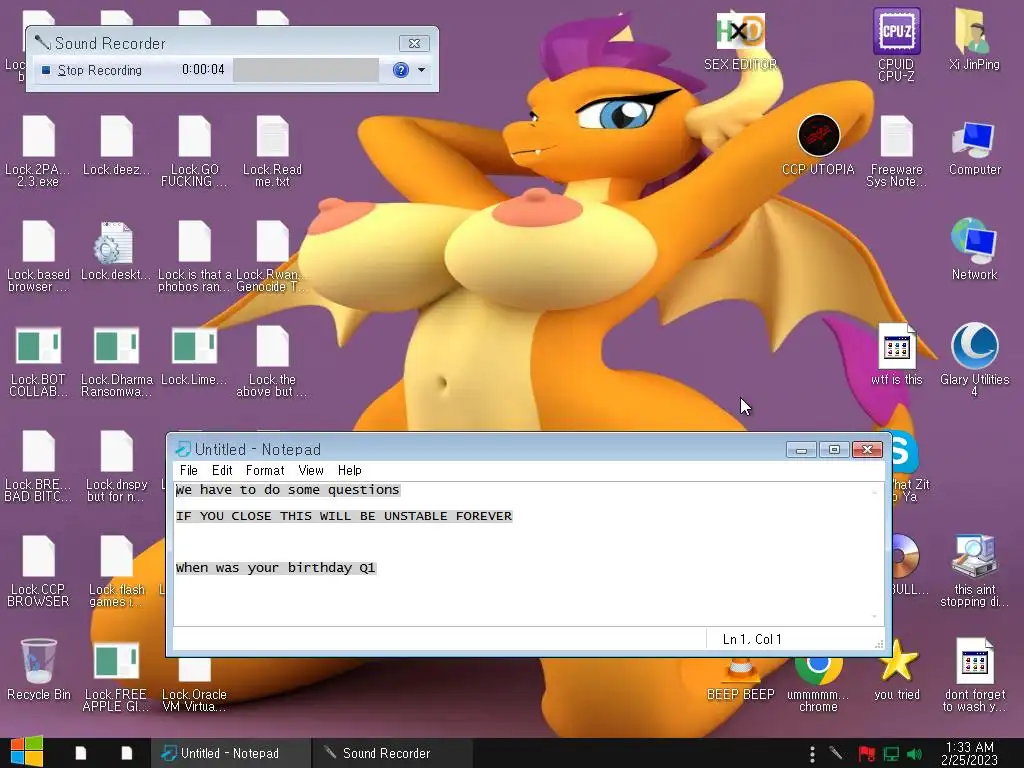The width and height of the screenshot is (1024, 768).
Task: Click the Sound Recorder audio level meter
Action: pos(306,70)
